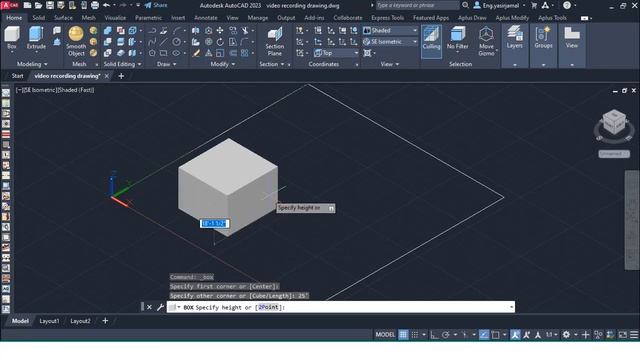
Task: Select the Box modeling tool
Action: click(12, 38)
